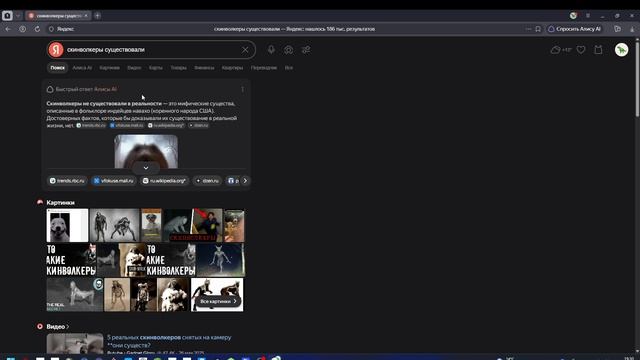This screenshot has width=640, height=360.
Task: Click the red Yandex logo
Action: coord(56,50)
